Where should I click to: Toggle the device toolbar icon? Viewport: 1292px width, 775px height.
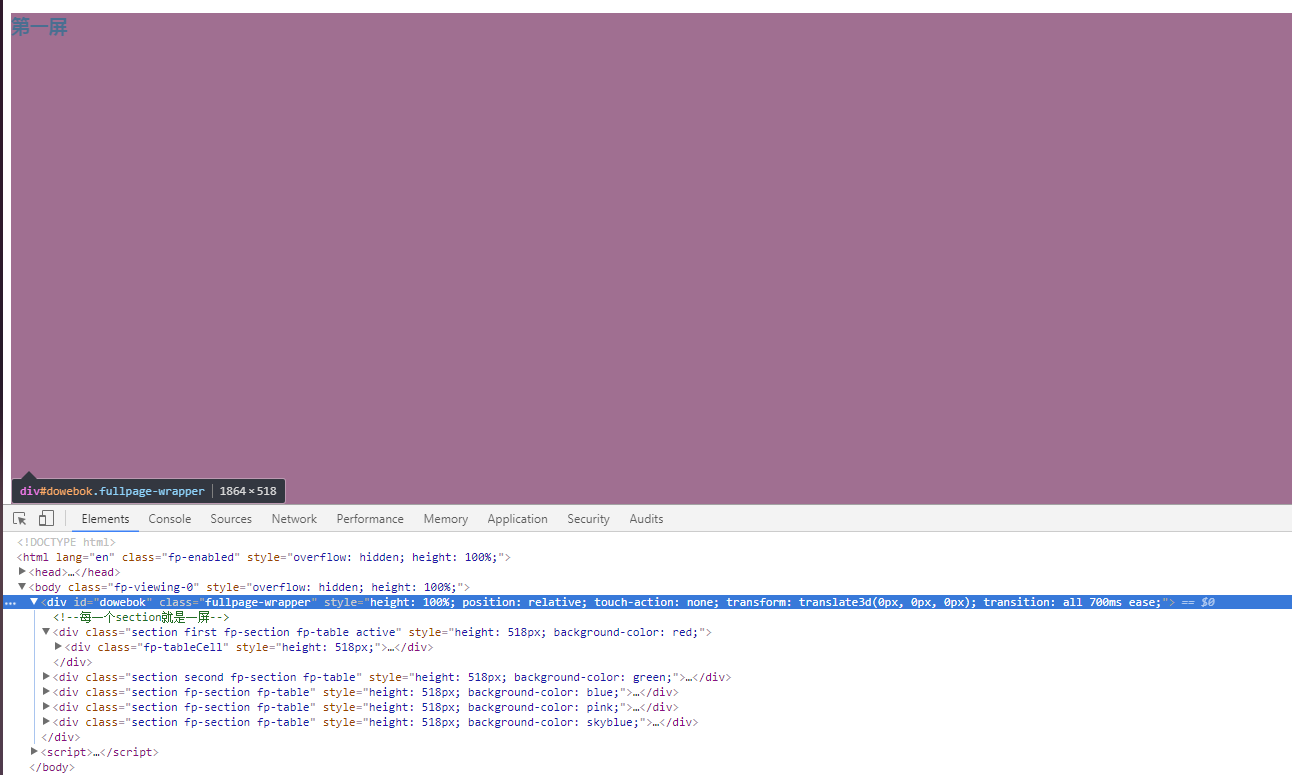click(x=46, y=518)
